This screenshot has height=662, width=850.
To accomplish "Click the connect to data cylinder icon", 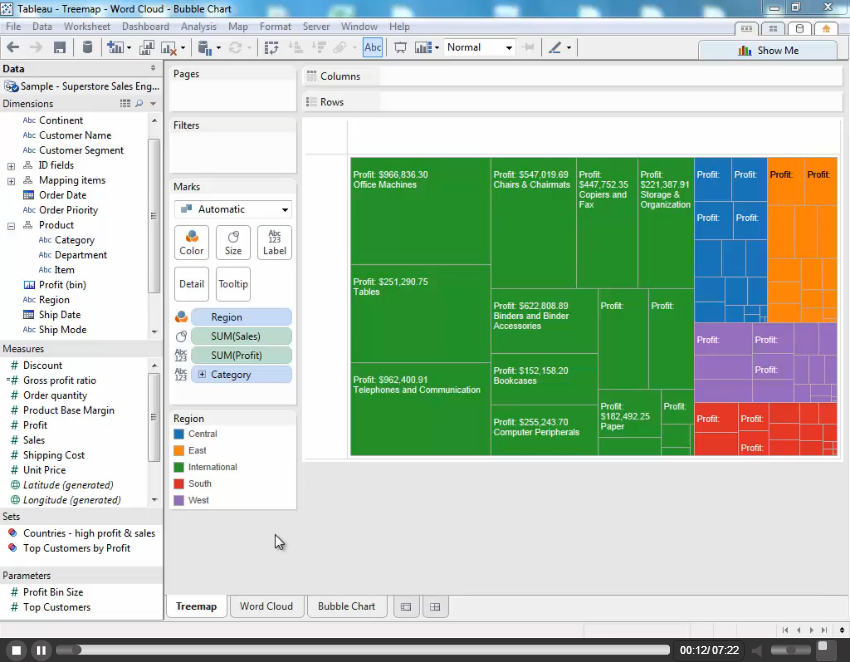I will click(87, 47).
